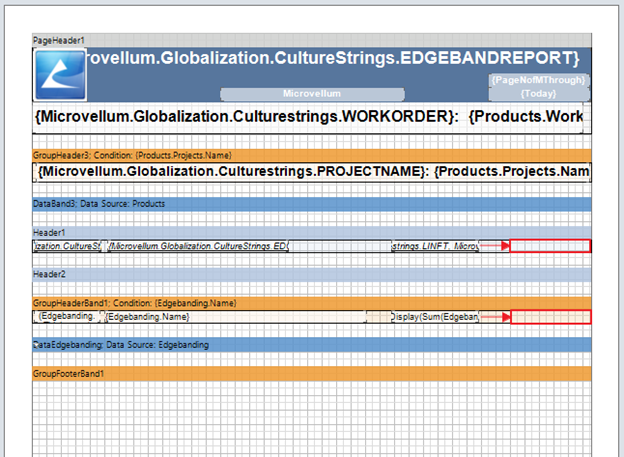Select the Header1 cell showing 'ization.CultureSt'

click(x=67, y=246)
